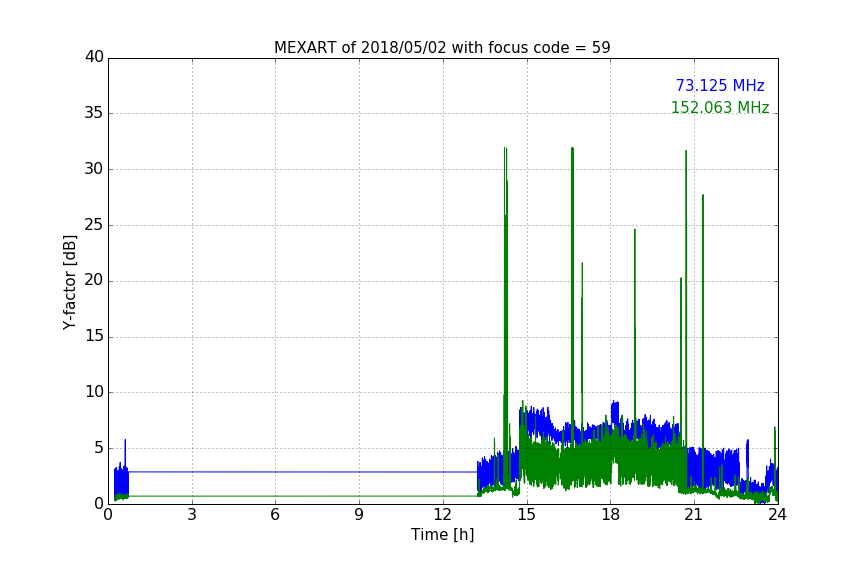Click the y-axis tick label '20'

coord(94,280)
